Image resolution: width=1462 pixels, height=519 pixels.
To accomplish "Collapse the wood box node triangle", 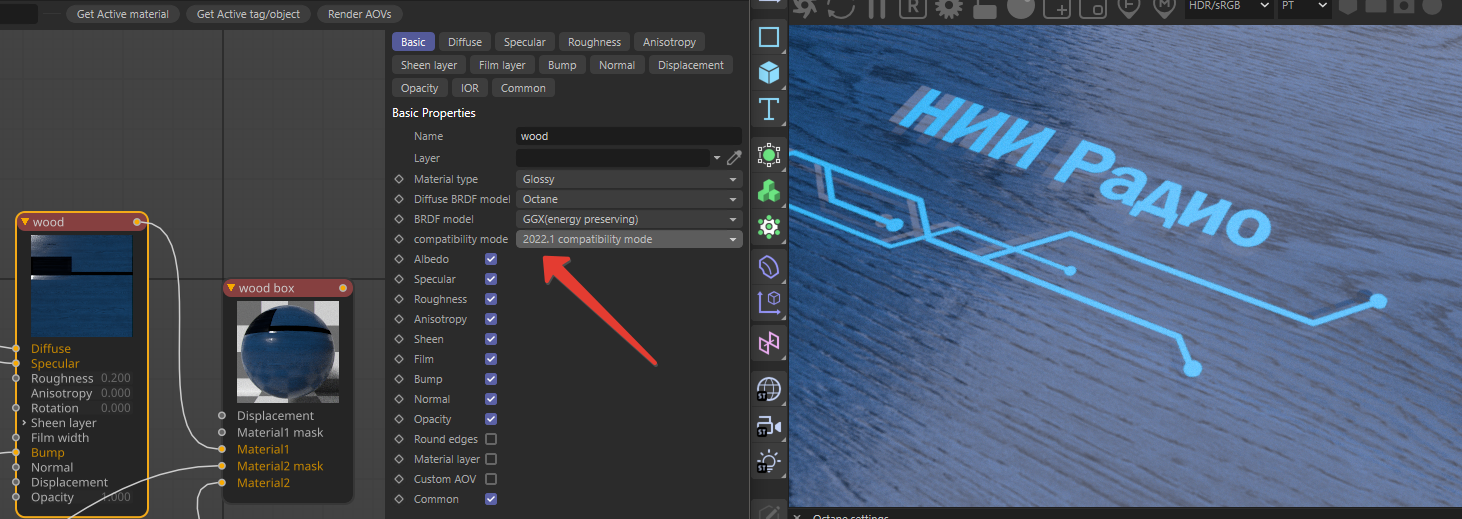I will coord(231,288).
